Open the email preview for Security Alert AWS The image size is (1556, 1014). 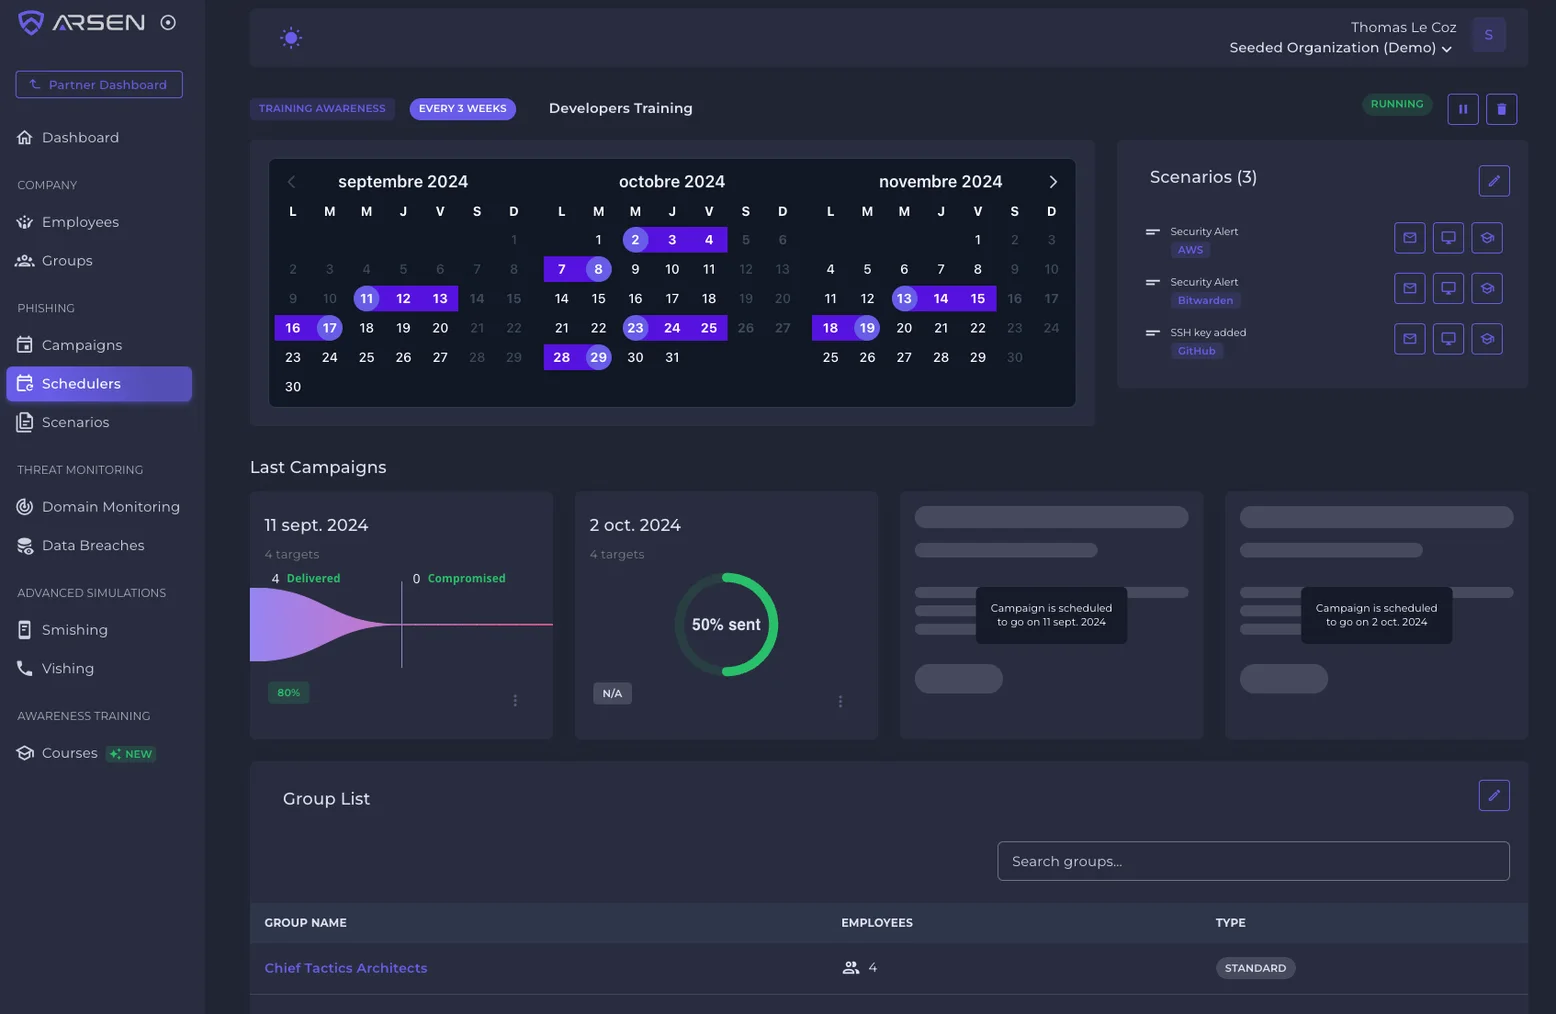tap(1409, 238)
